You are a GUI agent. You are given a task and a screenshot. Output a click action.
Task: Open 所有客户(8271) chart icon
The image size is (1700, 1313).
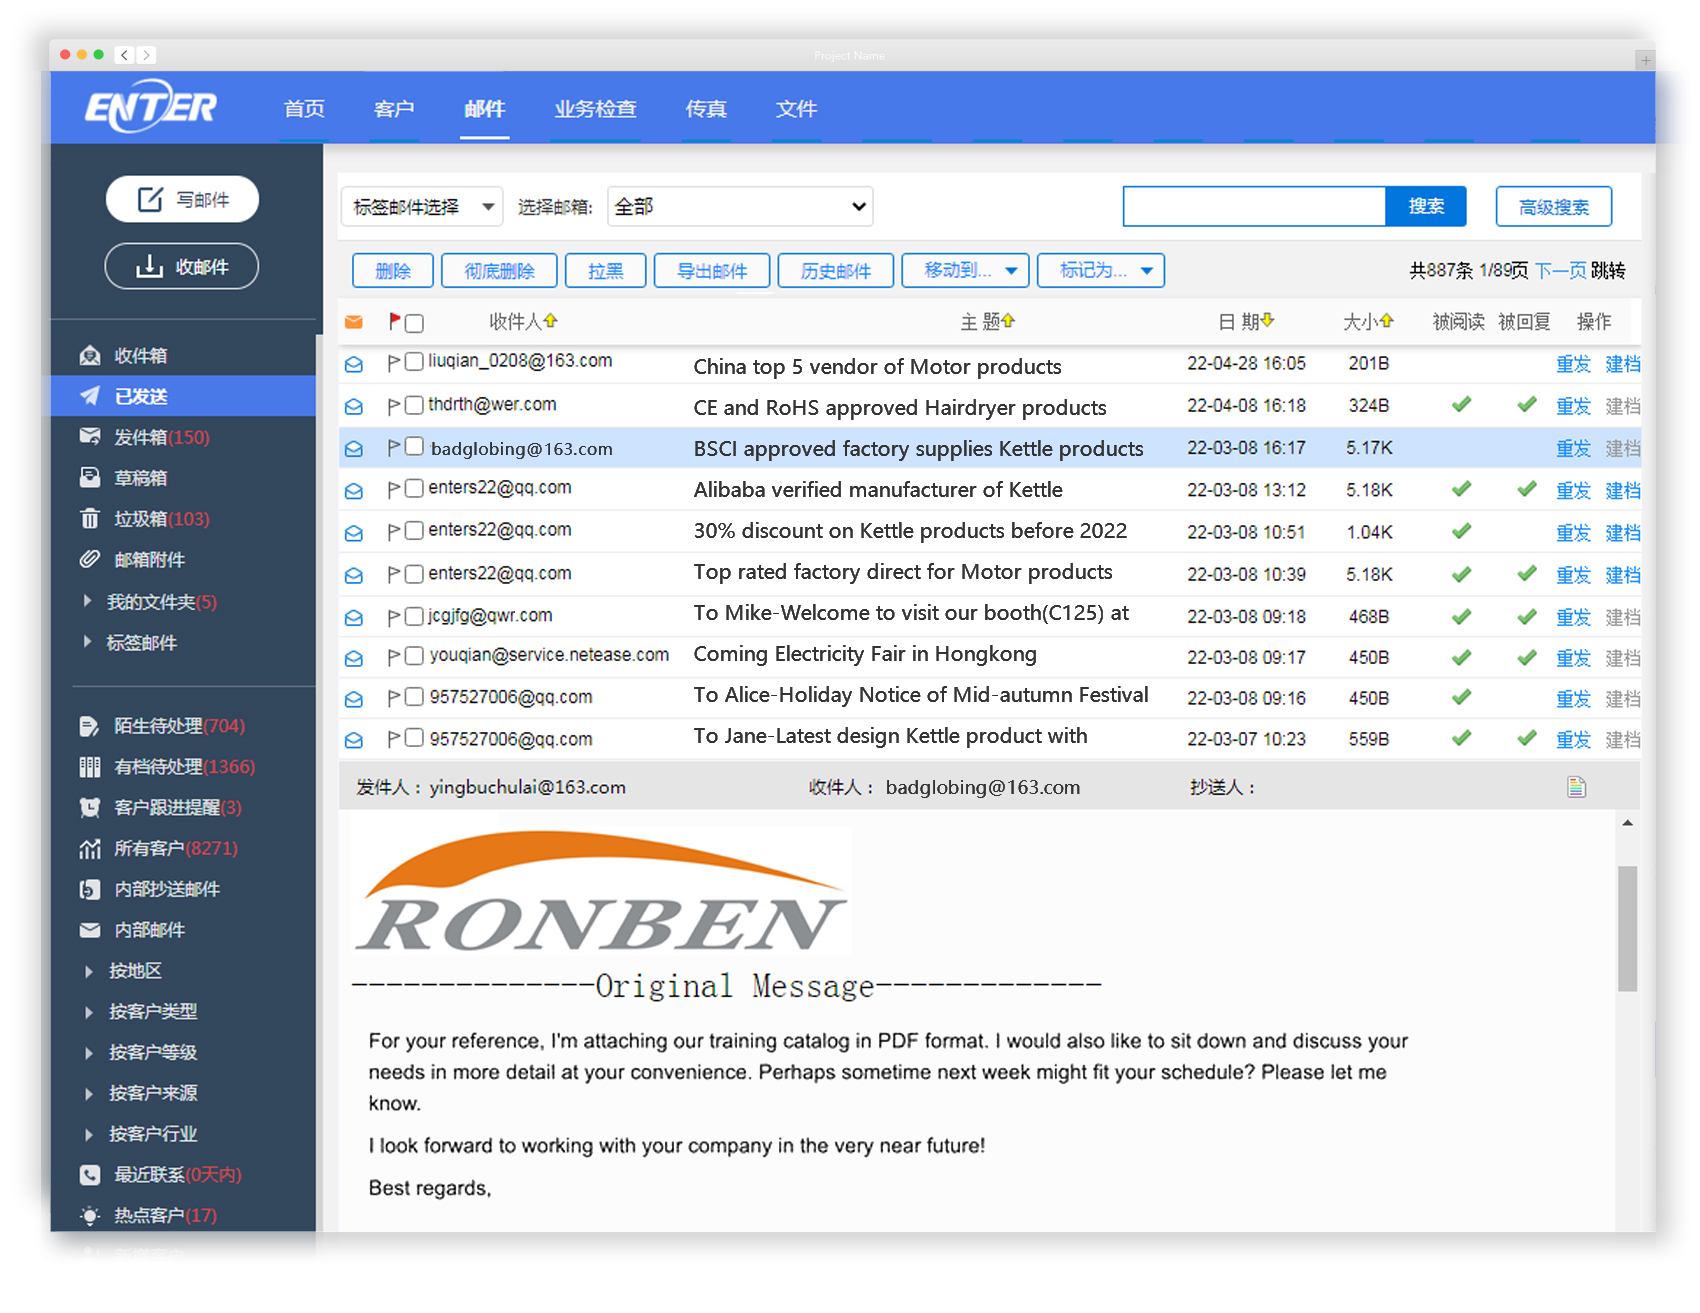click(x=90, y=849)
